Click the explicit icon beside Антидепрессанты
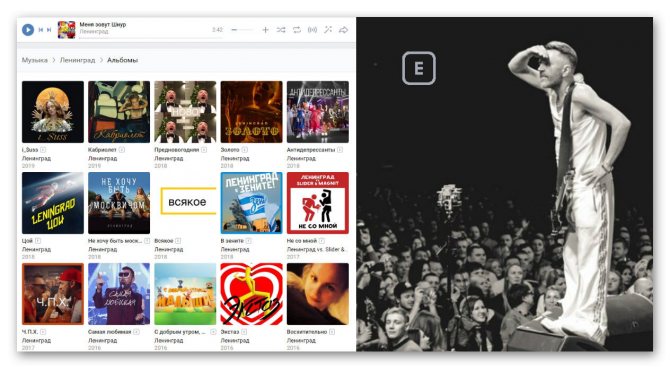 (x=340, y=150)
